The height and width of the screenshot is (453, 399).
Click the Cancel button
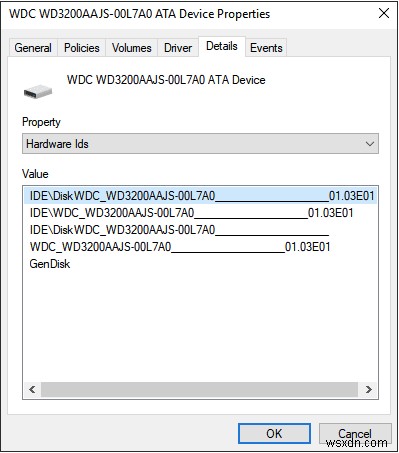click(x=355, y=433)
